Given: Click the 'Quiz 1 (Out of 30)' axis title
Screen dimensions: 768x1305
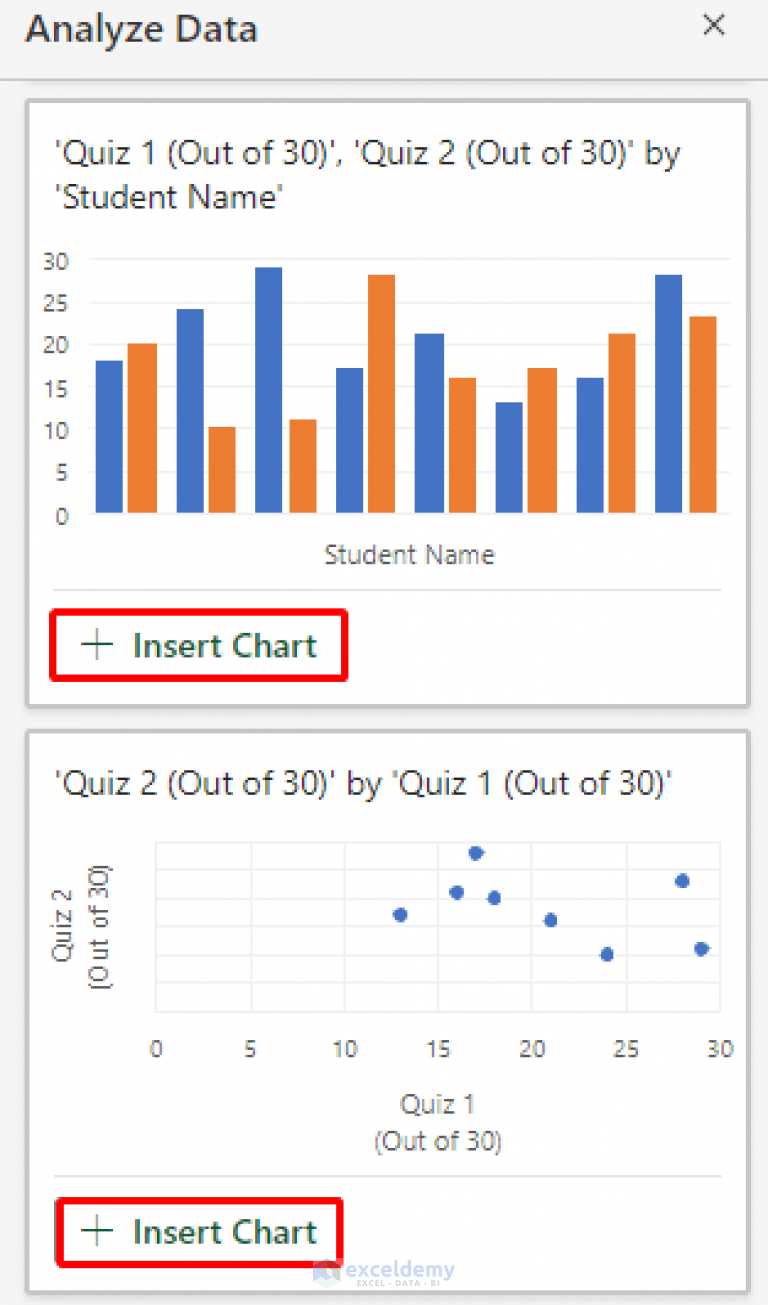Looking at the screenshot, I should (x=437, y=1121).
